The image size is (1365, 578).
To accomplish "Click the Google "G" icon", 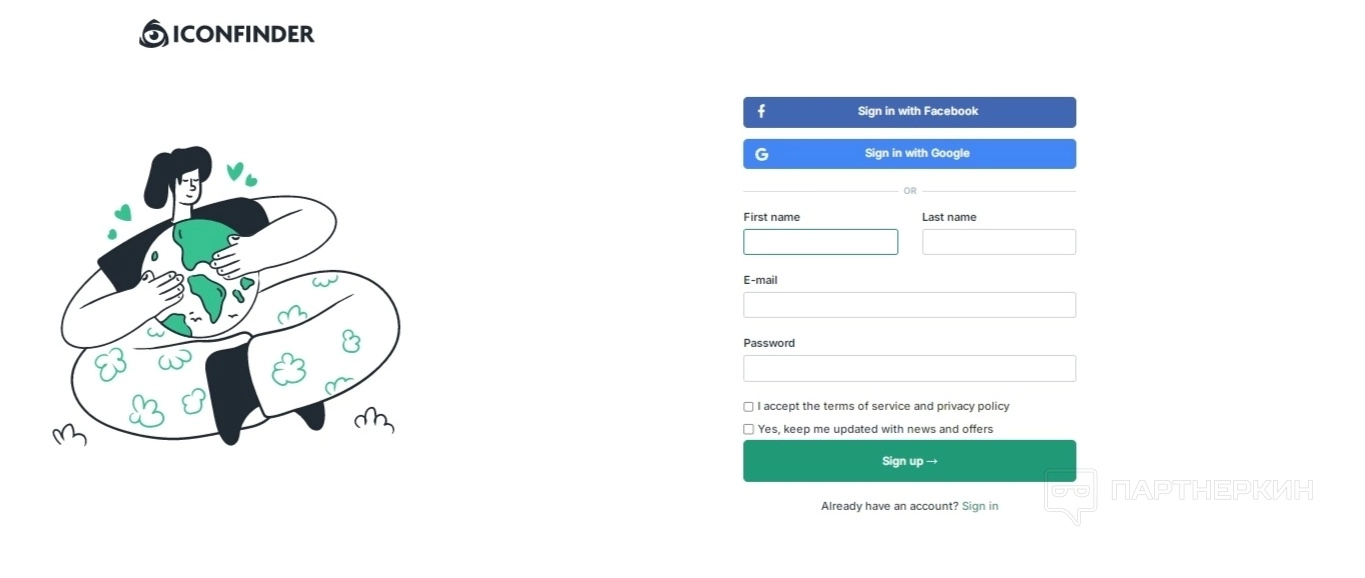I will 762,154.
